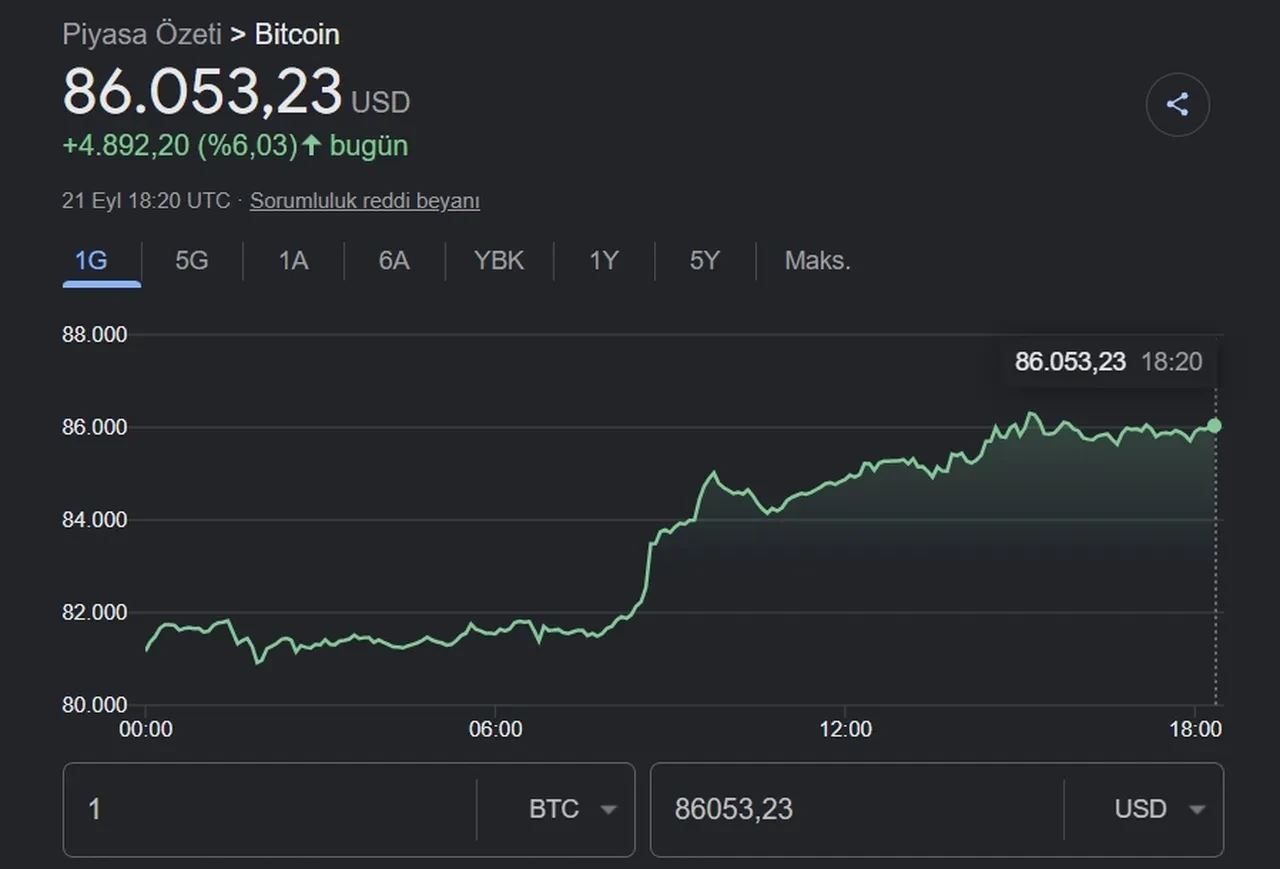1280x869 pixels.
Task: Switch to the YBK time range tab
Action: tap(499, 261)
